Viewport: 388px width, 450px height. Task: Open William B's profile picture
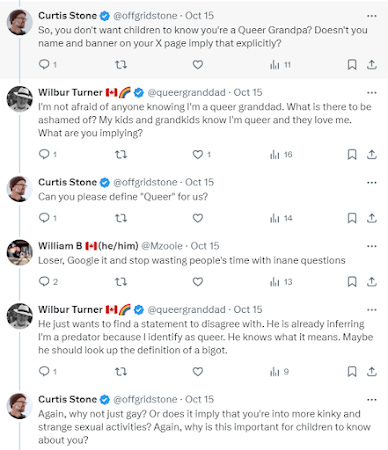pyautogui.click(x=20, y=252)
